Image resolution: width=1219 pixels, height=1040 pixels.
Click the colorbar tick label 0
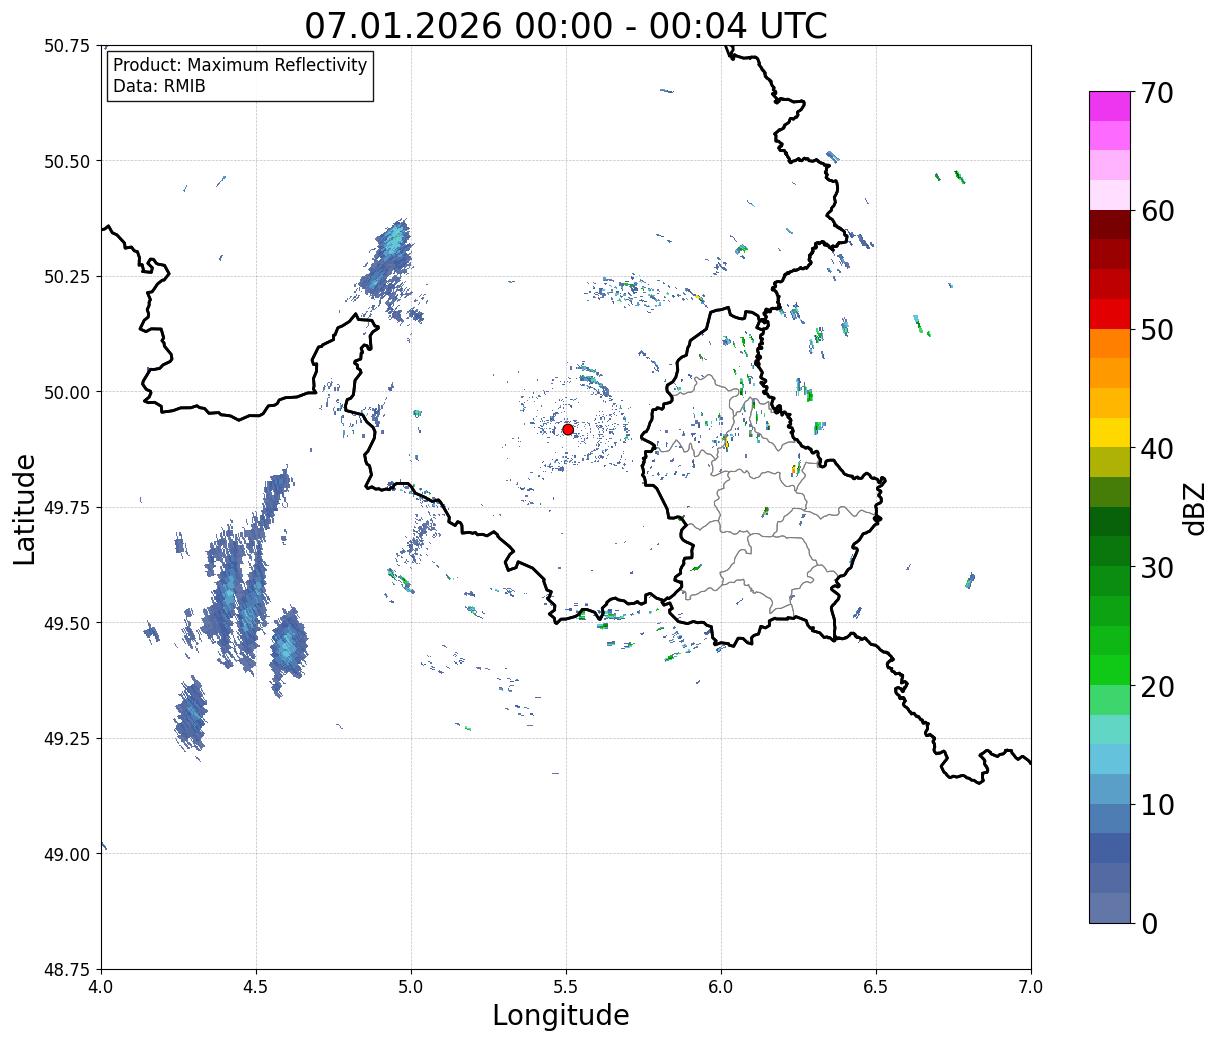1149,924
